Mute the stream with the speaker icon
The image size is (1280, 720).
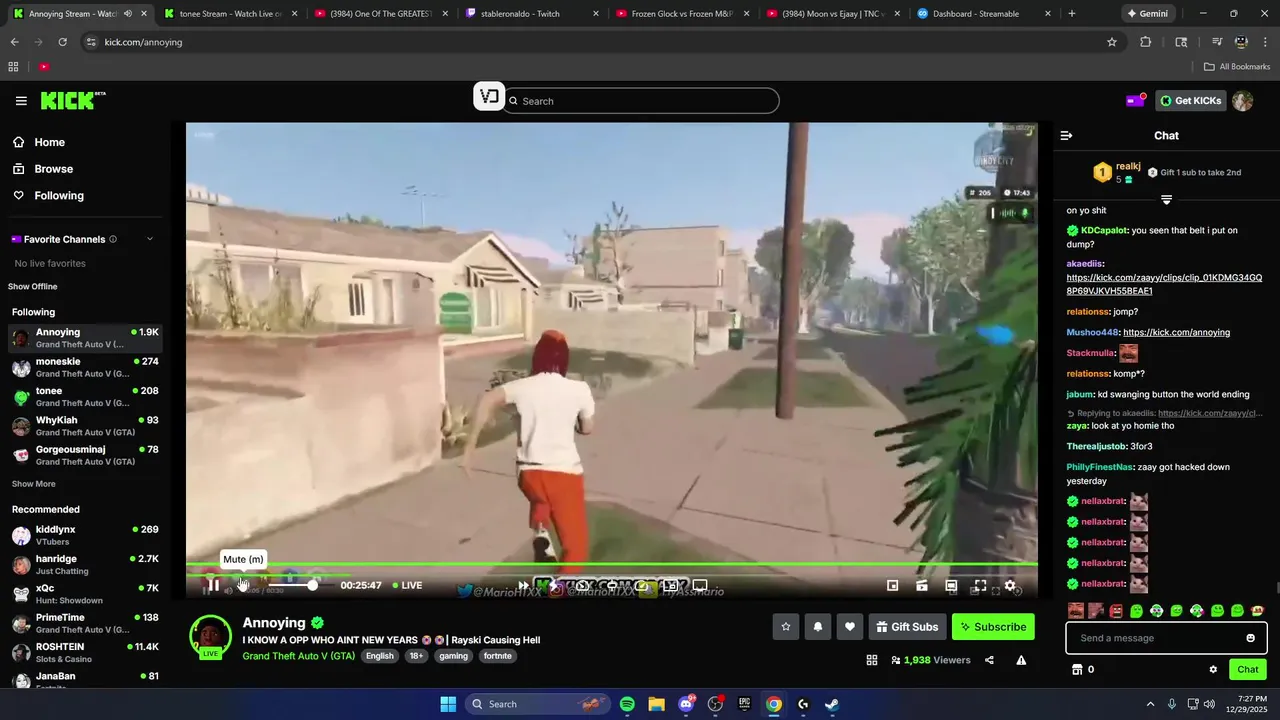coord(242,585)
